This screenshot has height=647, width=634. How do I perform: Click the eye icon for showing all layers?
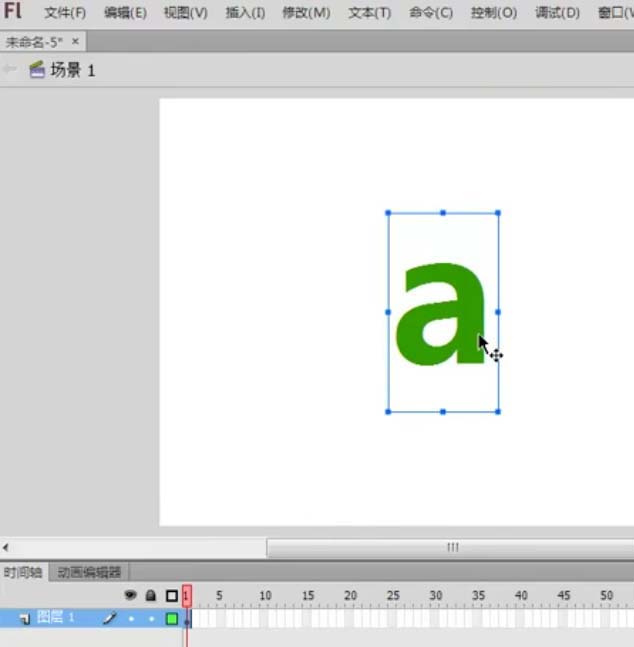[x=130, y=595]
